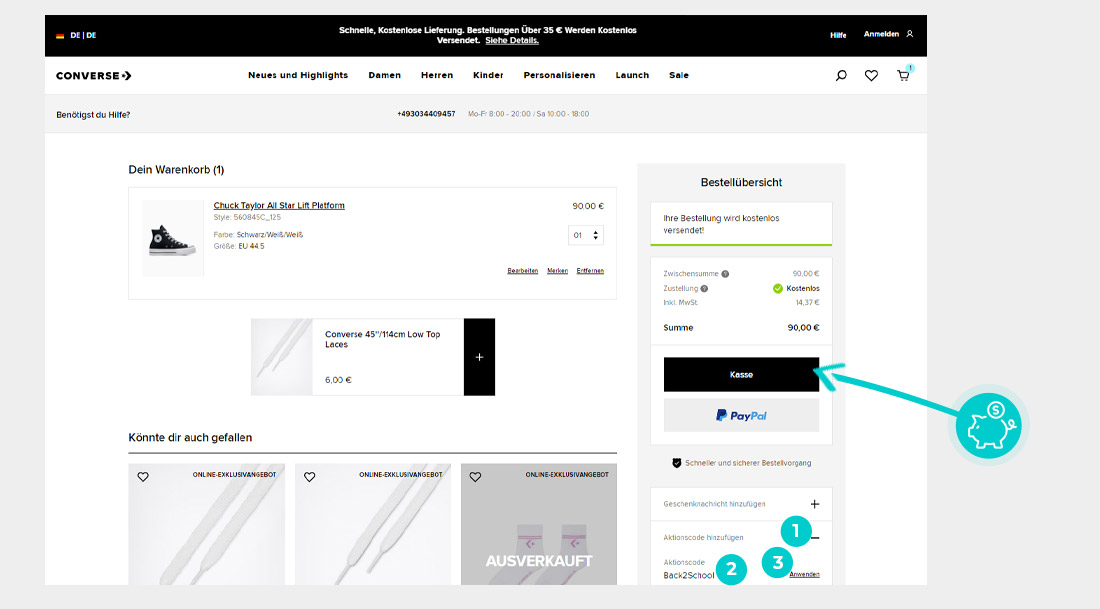
Task: Open the Low Top Laces thumbnail
Action: click(282, 357)
